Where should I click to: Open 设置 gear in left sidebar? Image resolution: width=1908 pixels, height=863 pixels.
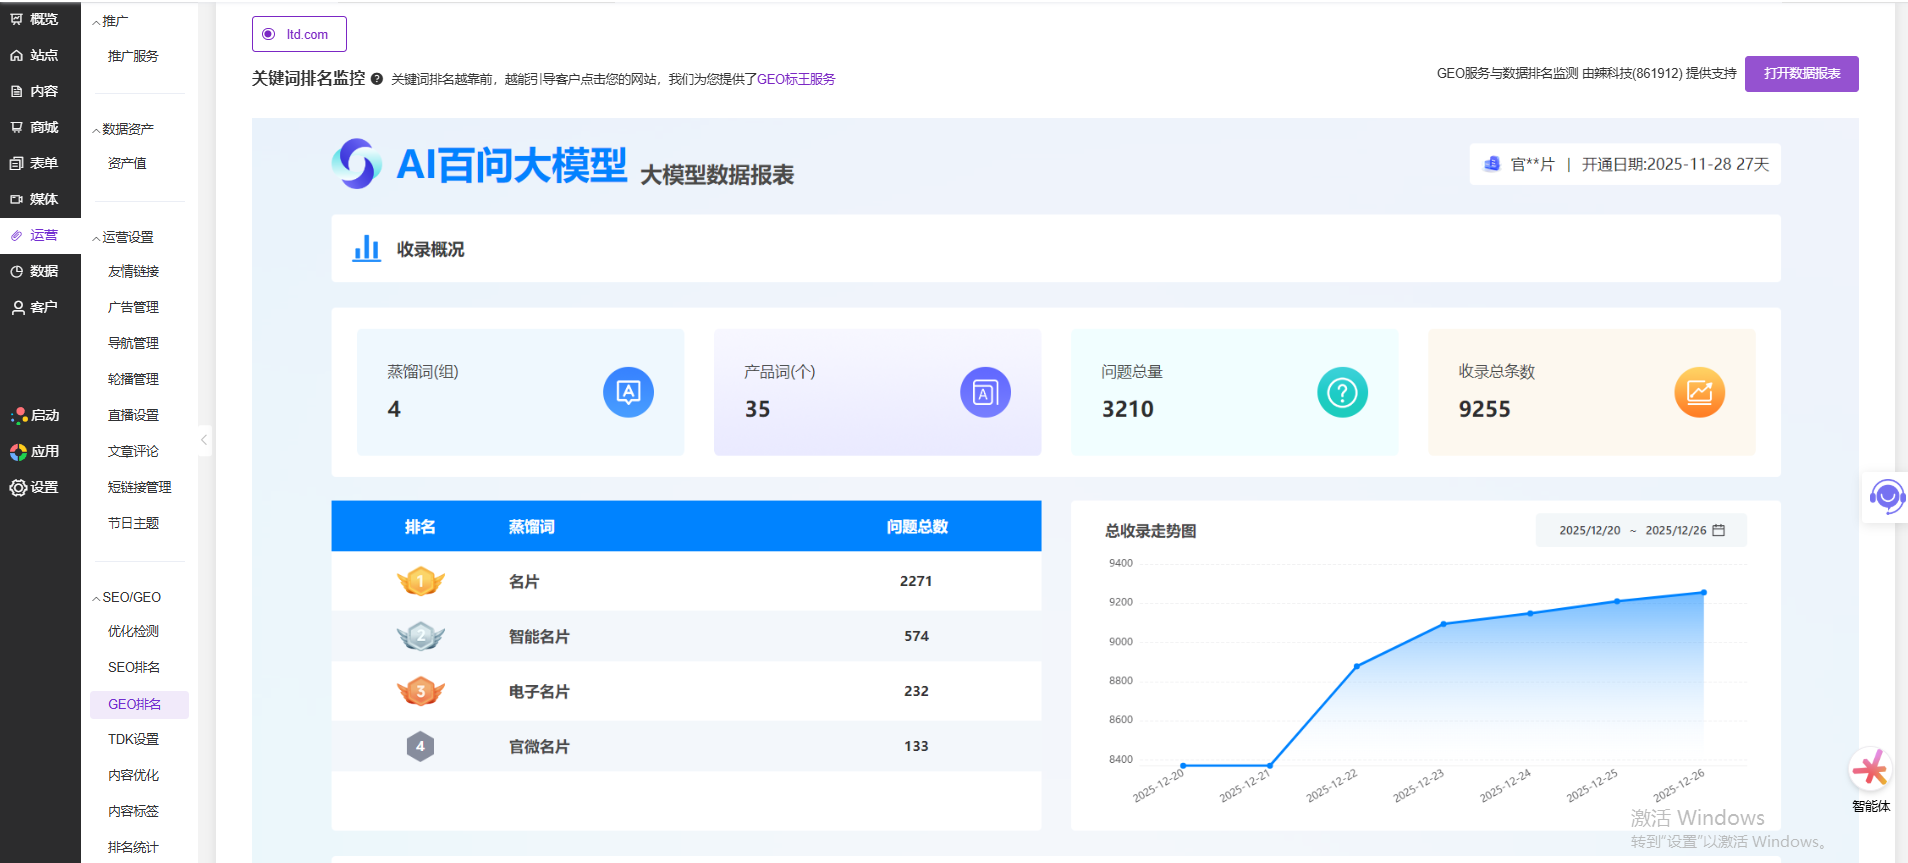pyautogui.click(x=35, y=487)
